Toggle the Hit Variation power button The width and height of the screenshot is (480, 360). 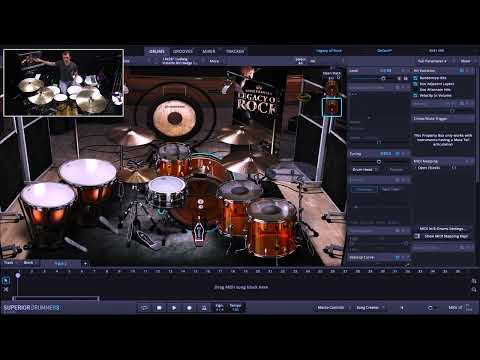(x=462, y=71)
